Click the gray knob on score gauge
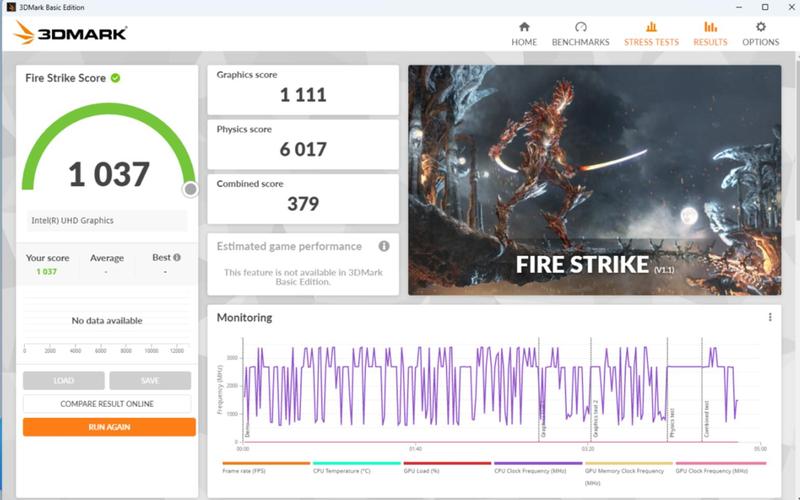 [x=190, y=189]
